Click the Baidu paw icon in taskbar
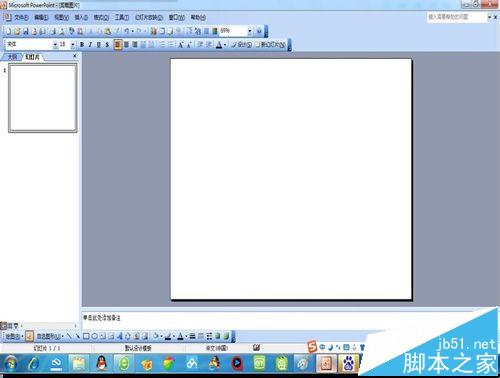The width and height of the screenshot is (500, 378). click(x=349, y=363)
